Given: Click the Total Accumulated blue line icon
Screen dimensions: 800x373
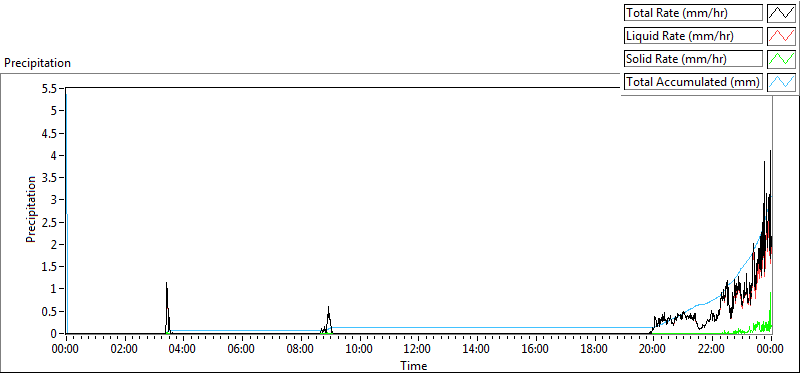Looking at the screenshot, I should tap(782, 82).
